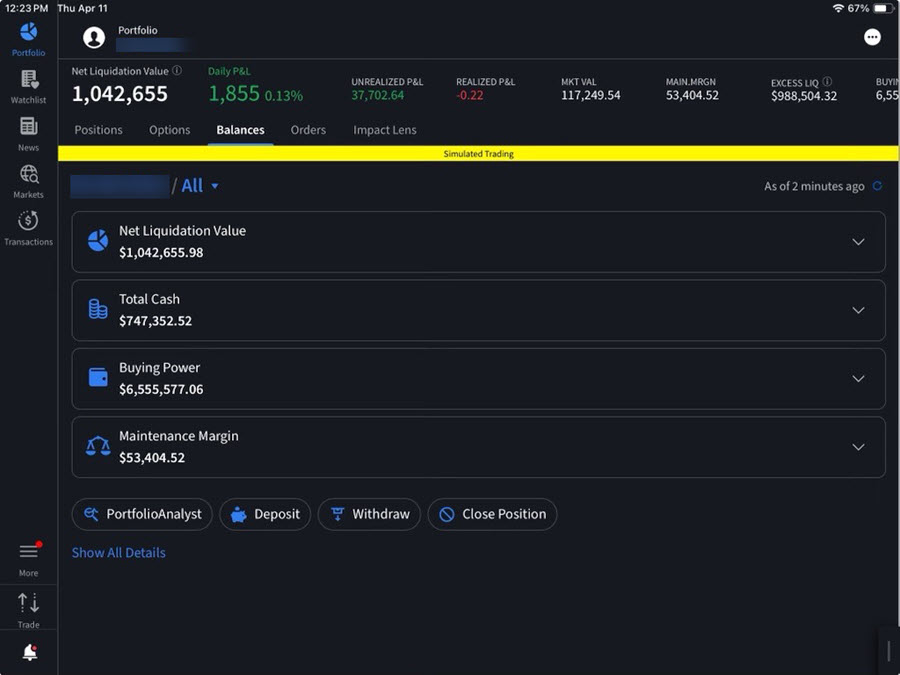This screenshot has height=675, width=900.
Task: Tap pie chart icon in Net Liquidation card
Action: (98, 241)
